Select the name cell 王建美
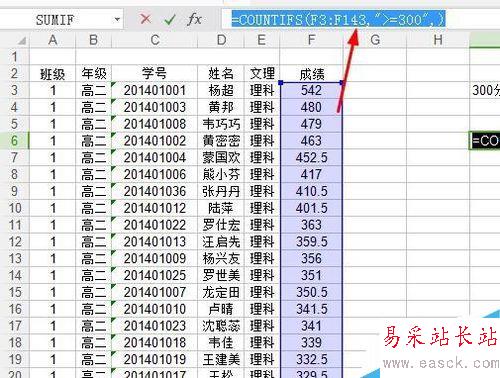500x378 pixels. pos(221,359)
